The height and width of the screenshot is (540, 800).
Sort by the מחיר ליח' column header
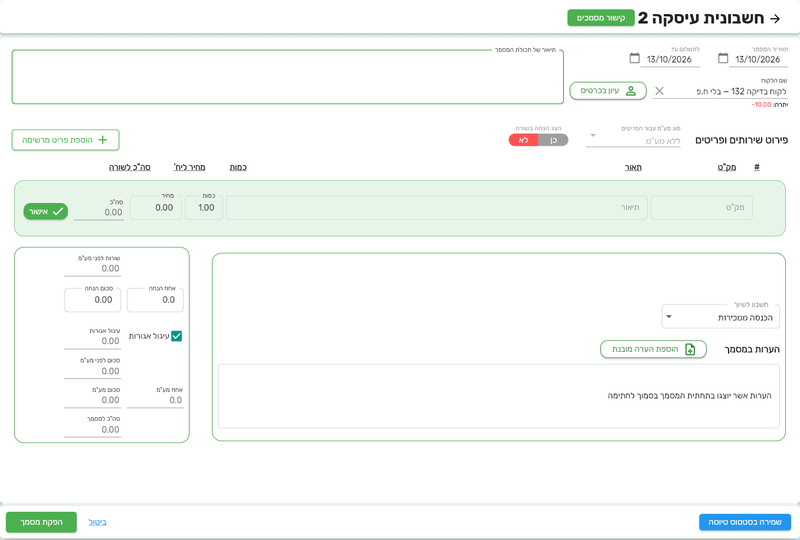pyautogui.click(x=190, y=167)
